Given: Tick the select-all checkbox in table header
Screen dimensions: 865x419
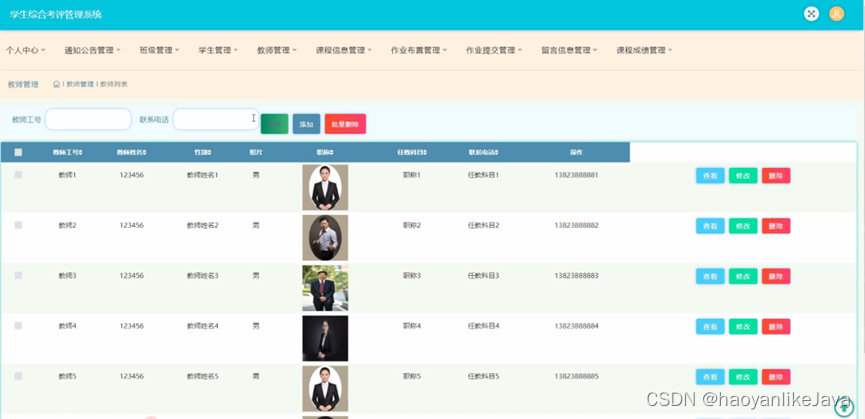Looking at the screenshot, I should click(18, 152).
